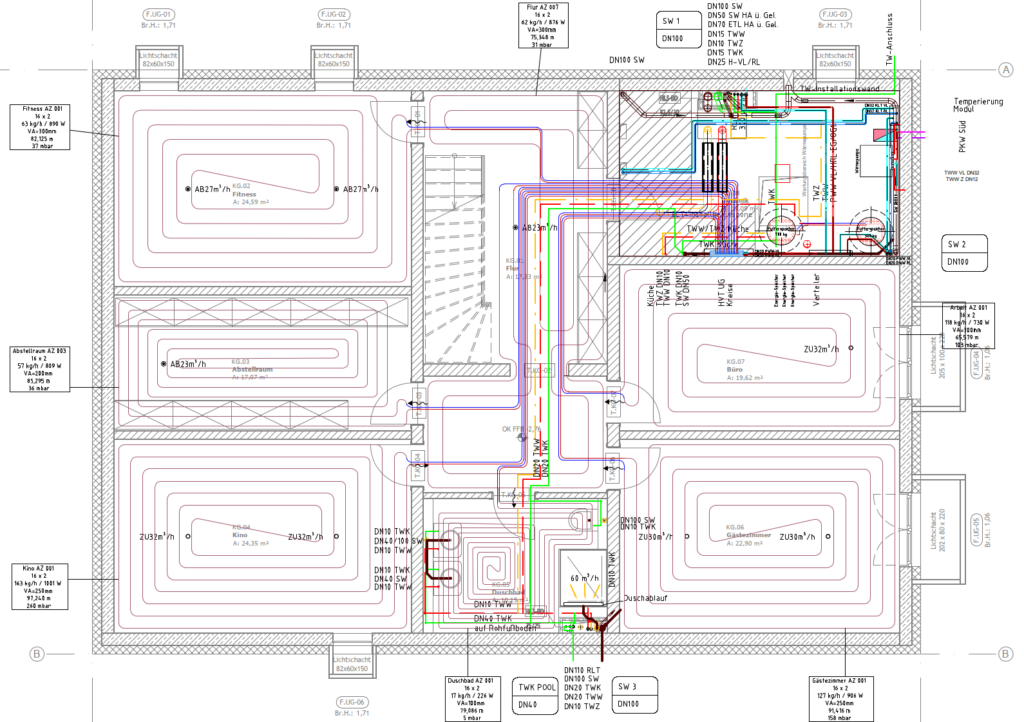Click the DN40 TWK pipe label

[492, 618]
